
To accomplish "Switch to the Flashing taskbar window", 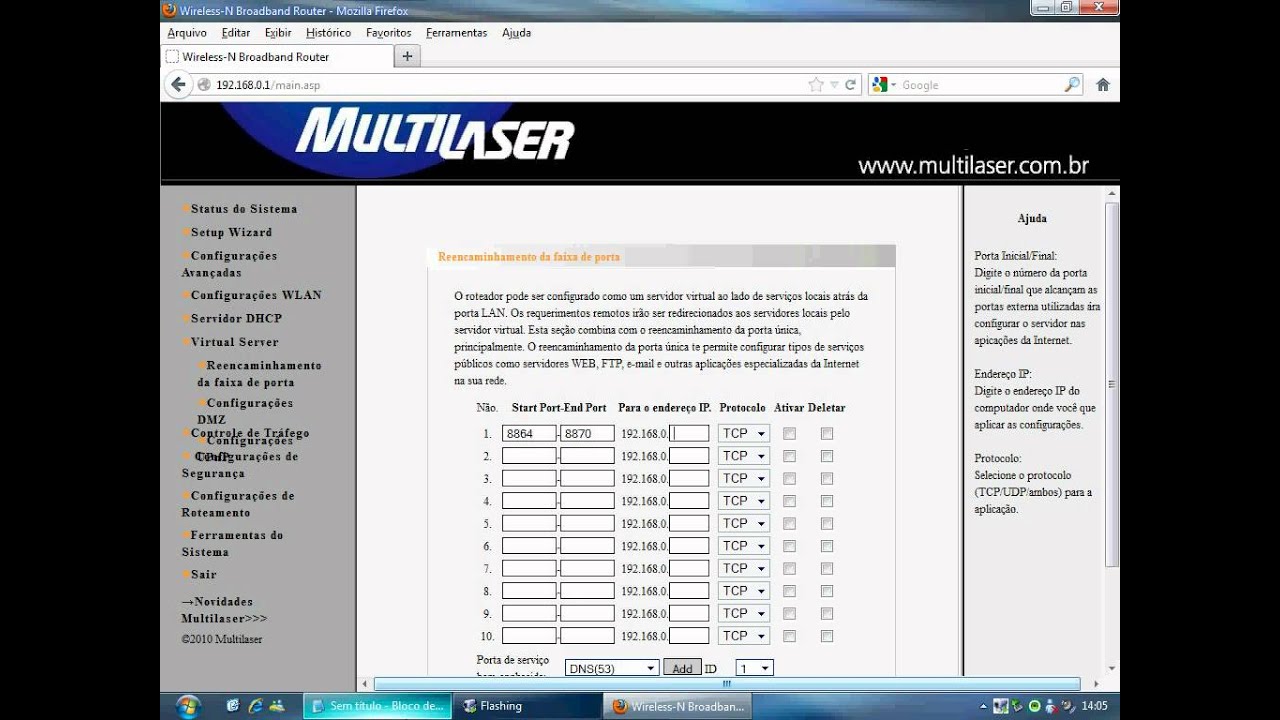I will point(527,706).
